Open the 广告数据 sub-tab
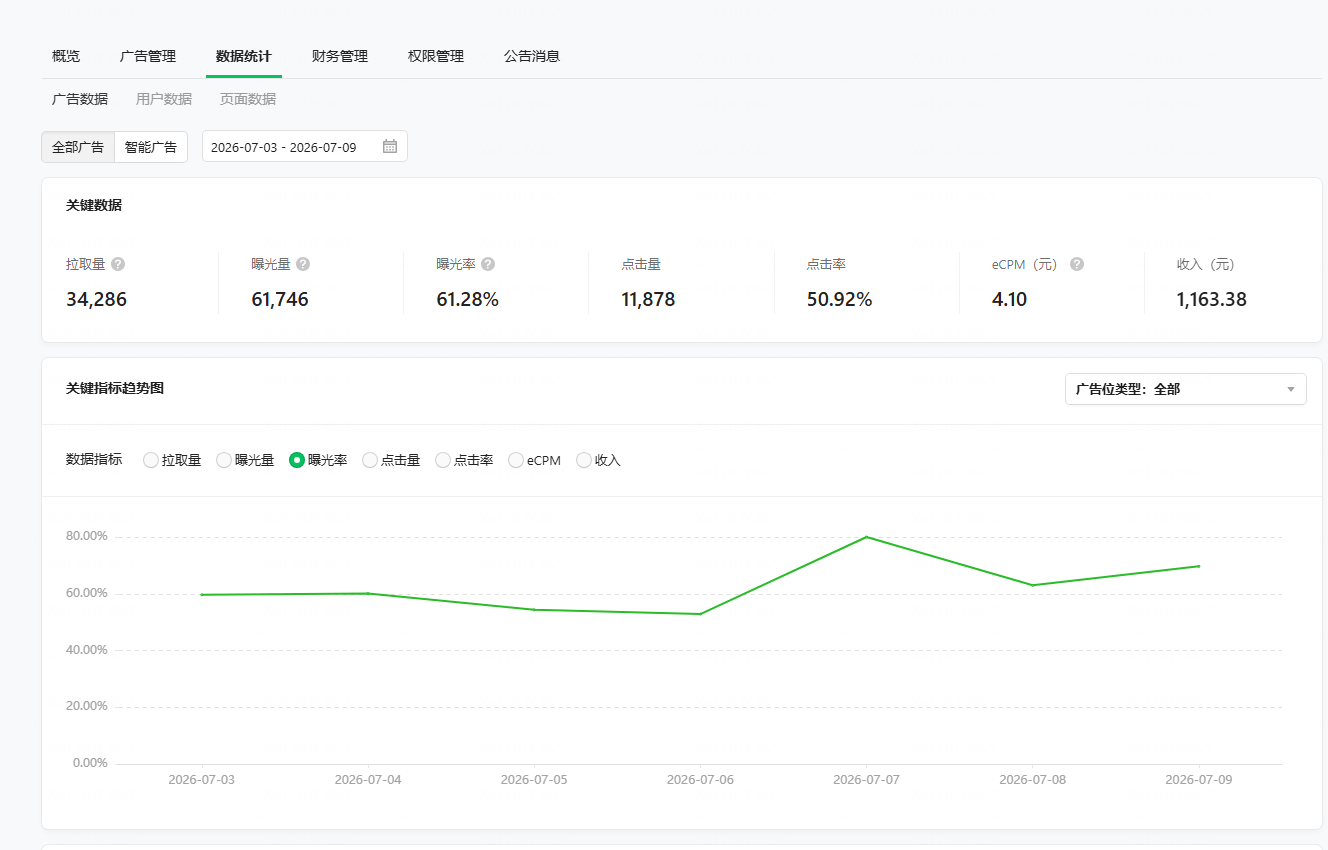 pyautogui.click(x=80, y=99)
